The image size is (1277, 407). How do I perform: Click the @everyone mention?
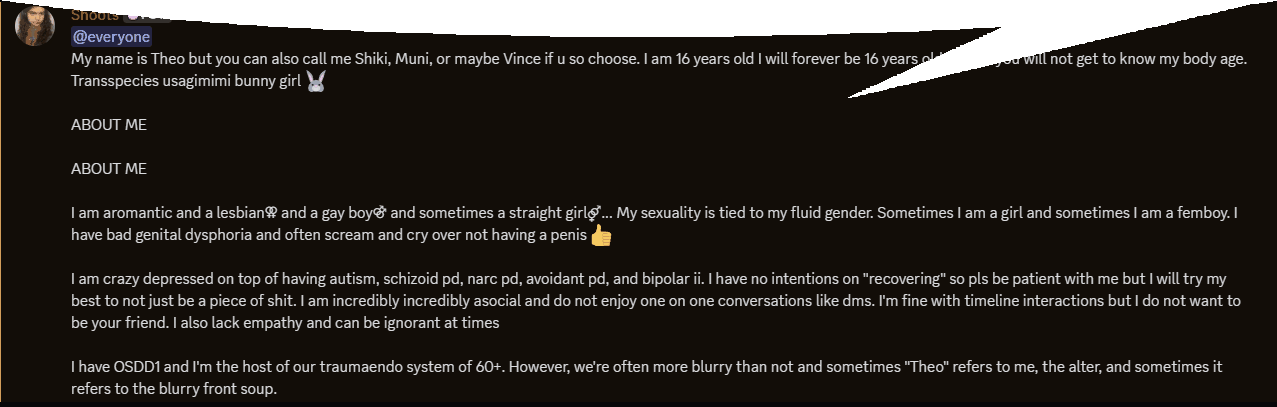pos(111,37)
